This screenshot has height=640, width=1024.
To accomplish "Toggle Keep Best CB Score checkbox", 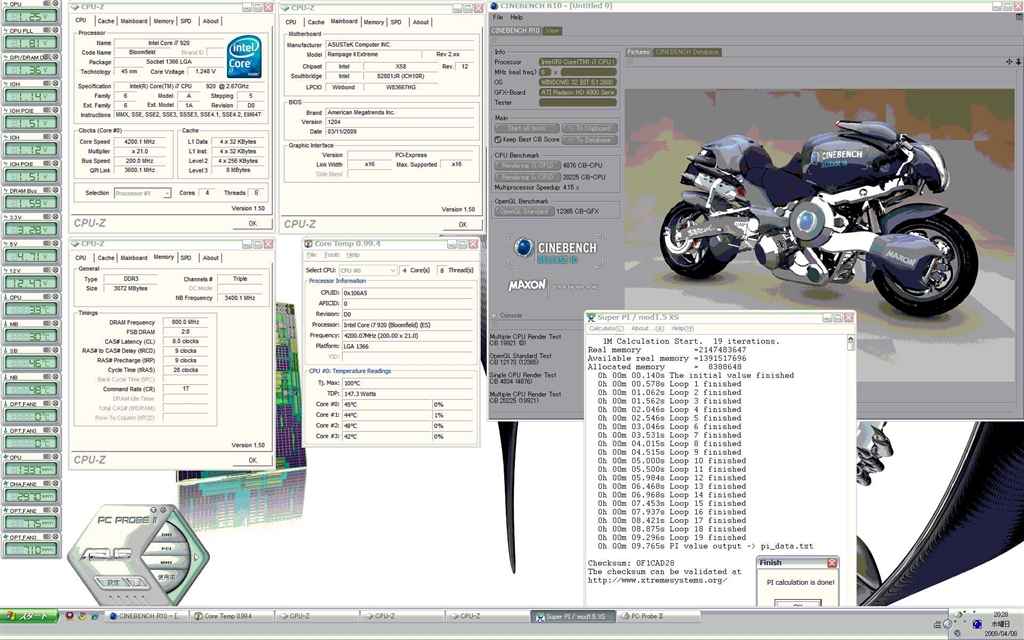I will (x=497, y=140).
